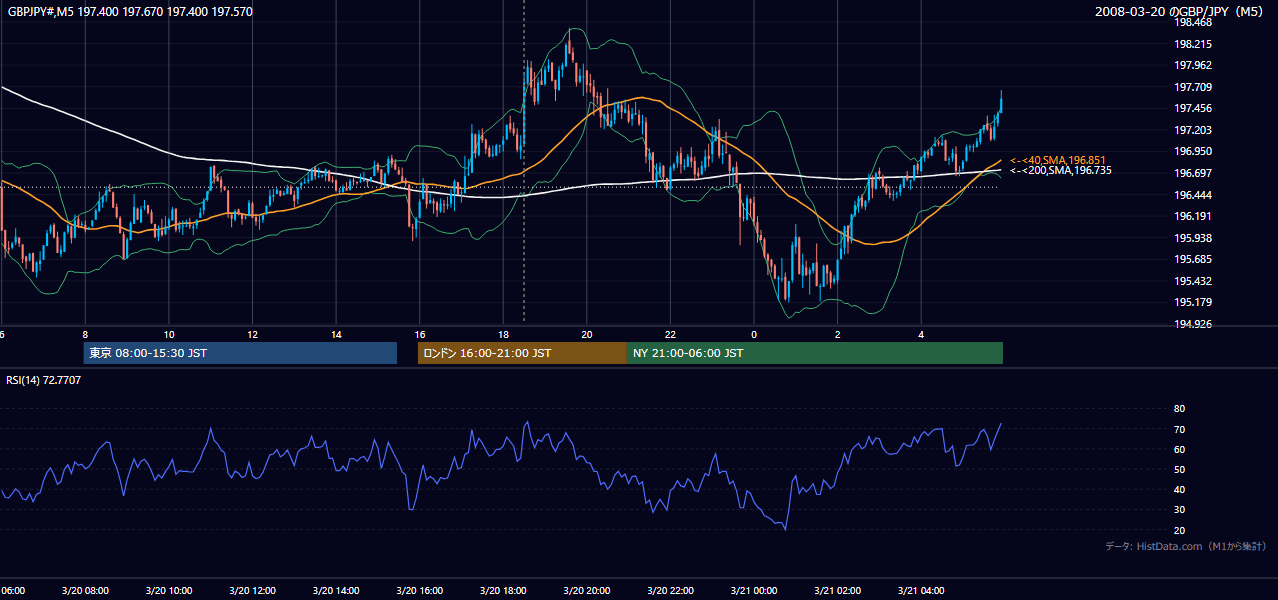Click the RSI axis level 60
Image resolution: width=1278 pixels, height=600 pixels.
pos(1179,449)
